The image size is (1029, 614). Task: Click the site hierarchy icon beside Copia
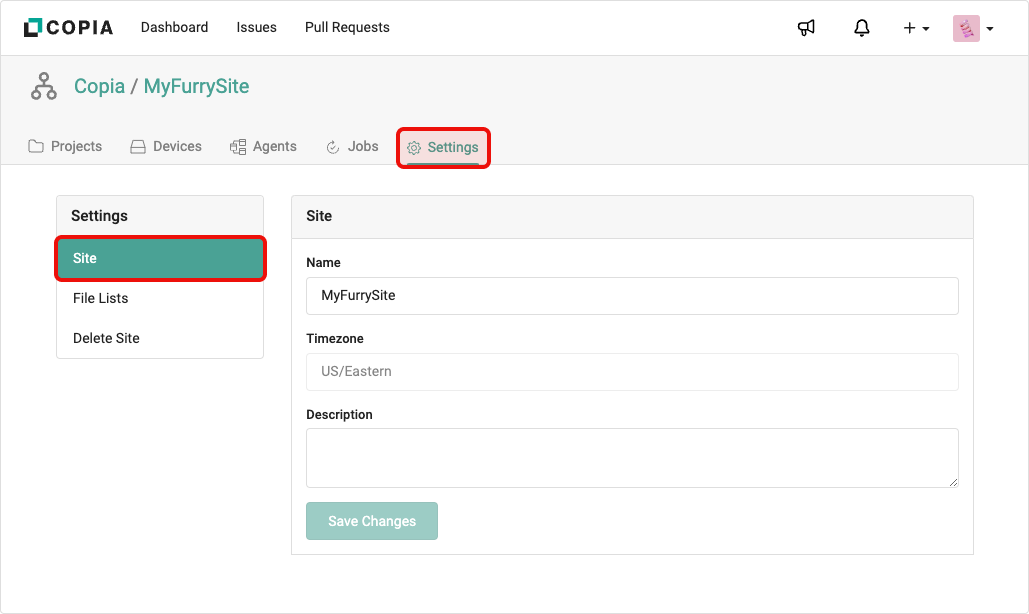[x=43, y=87]
